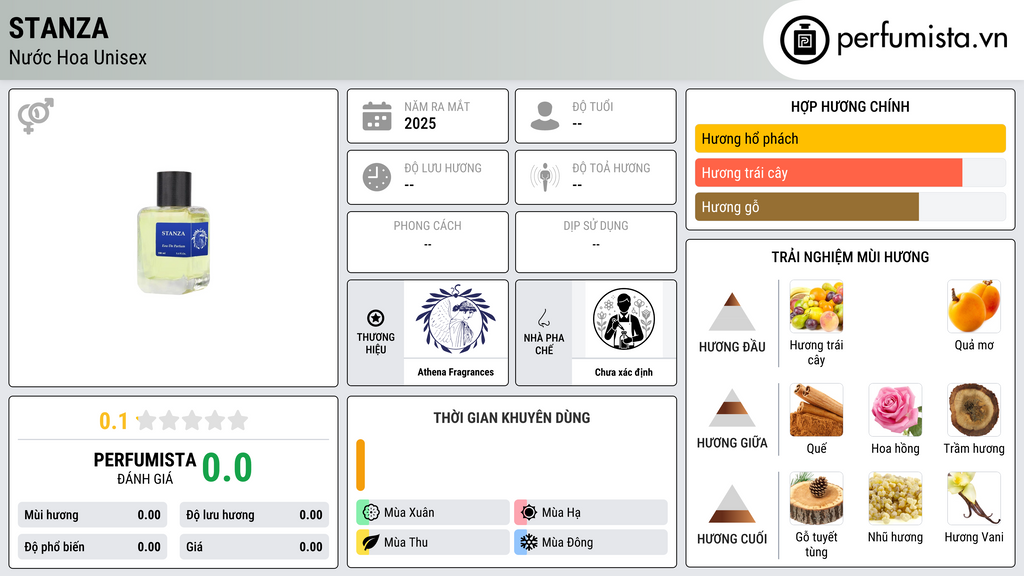Select the Hoa hồng rose note image
1024x576 pixels.
(x=895, y=409)
